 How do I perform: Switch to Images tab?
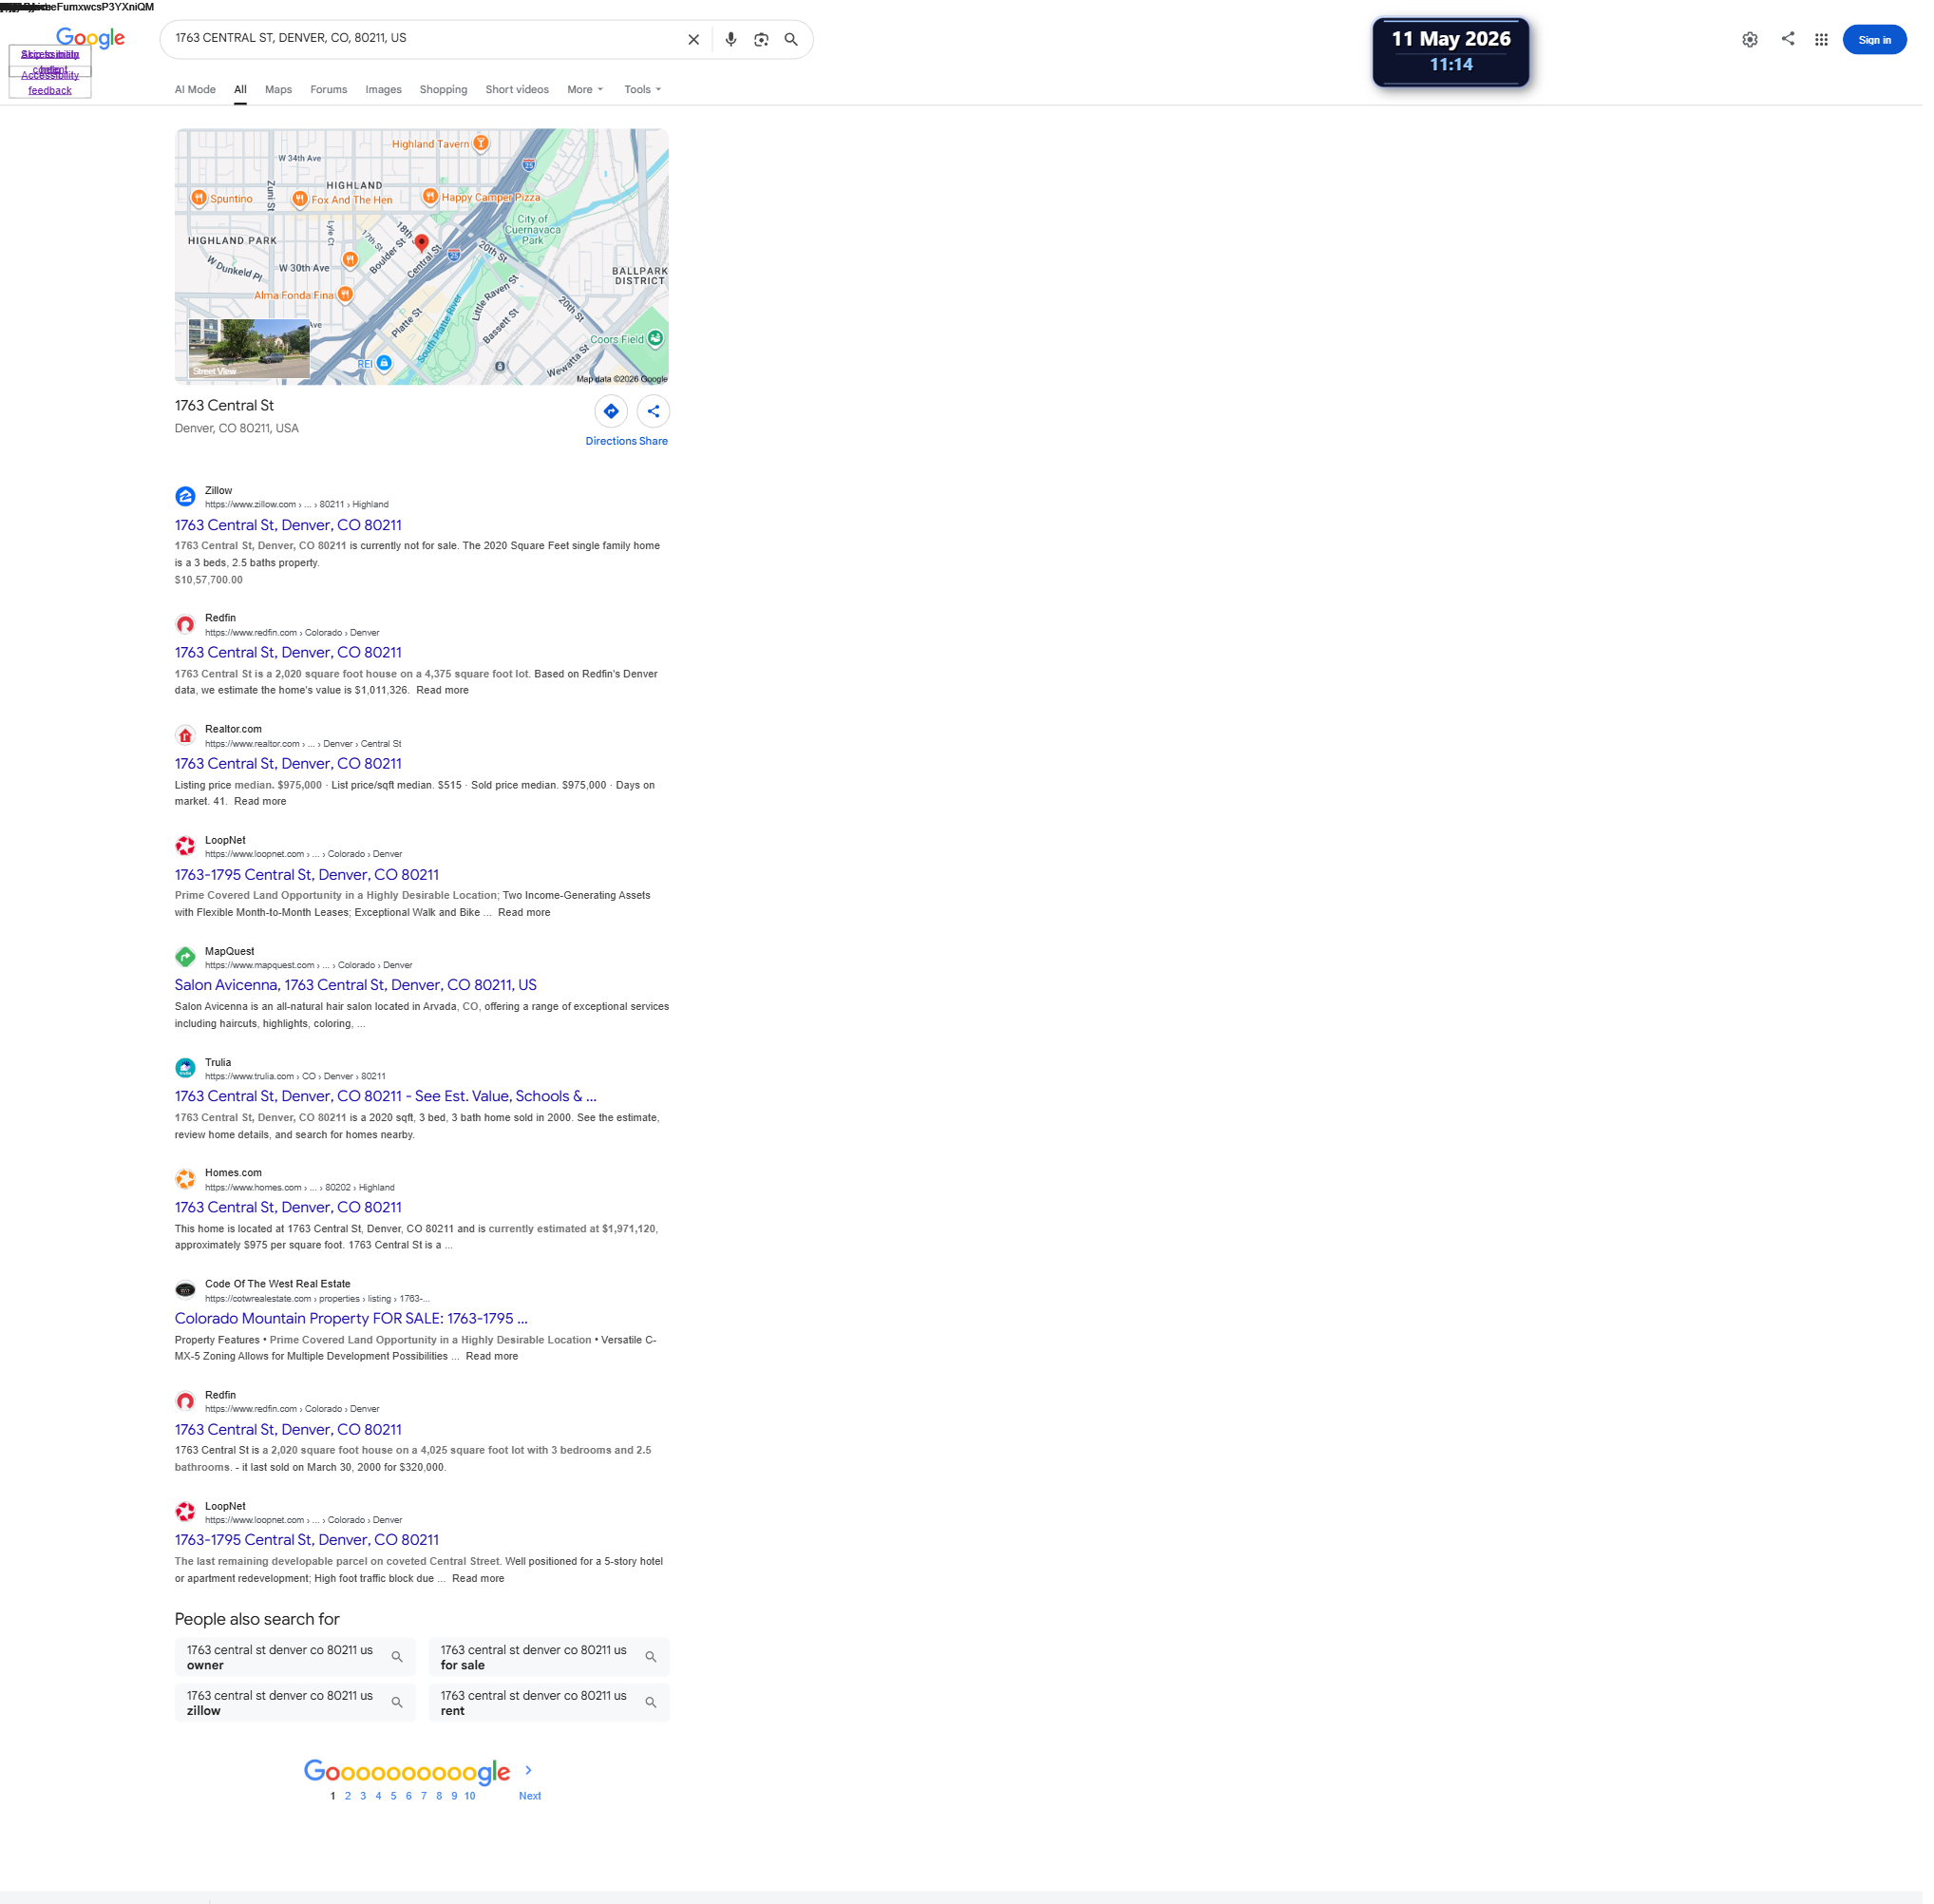coord(383,90)
